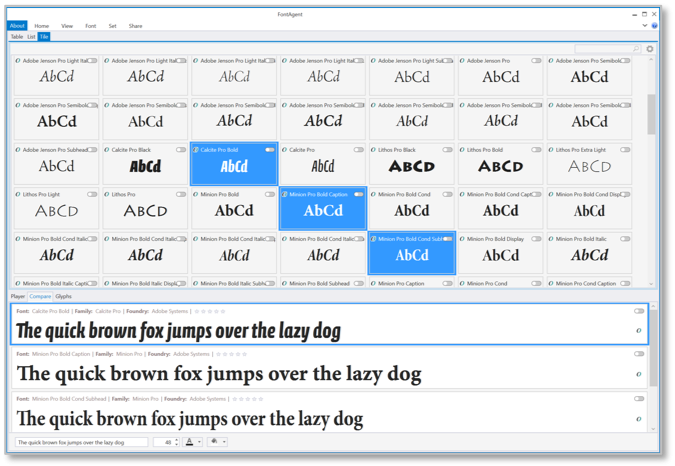Open the font color dropdown arrow
This screenshot has width=675, height=466.
point(199,442)
